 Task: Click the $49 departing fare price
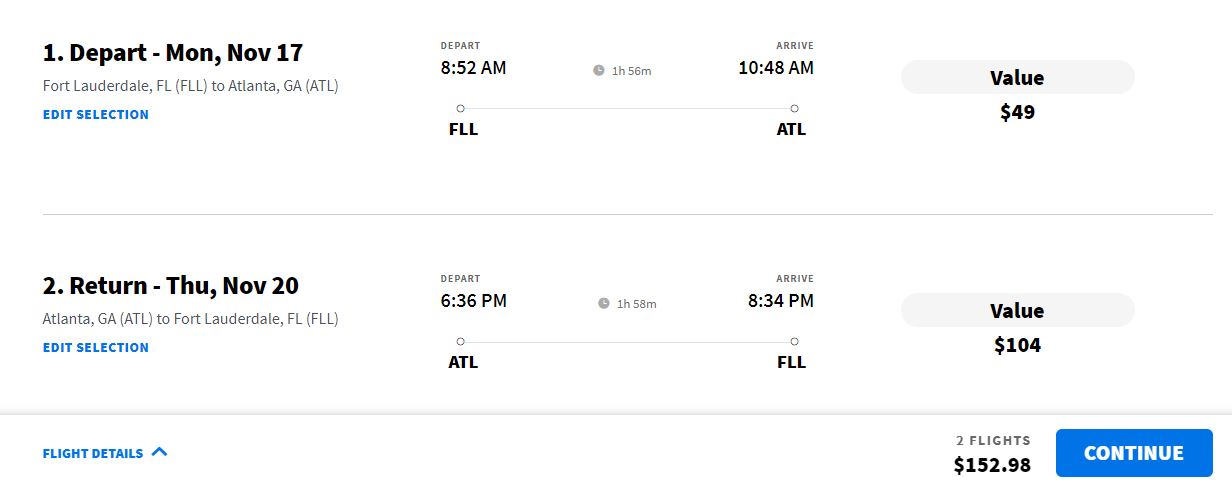tap(1017, 112)
